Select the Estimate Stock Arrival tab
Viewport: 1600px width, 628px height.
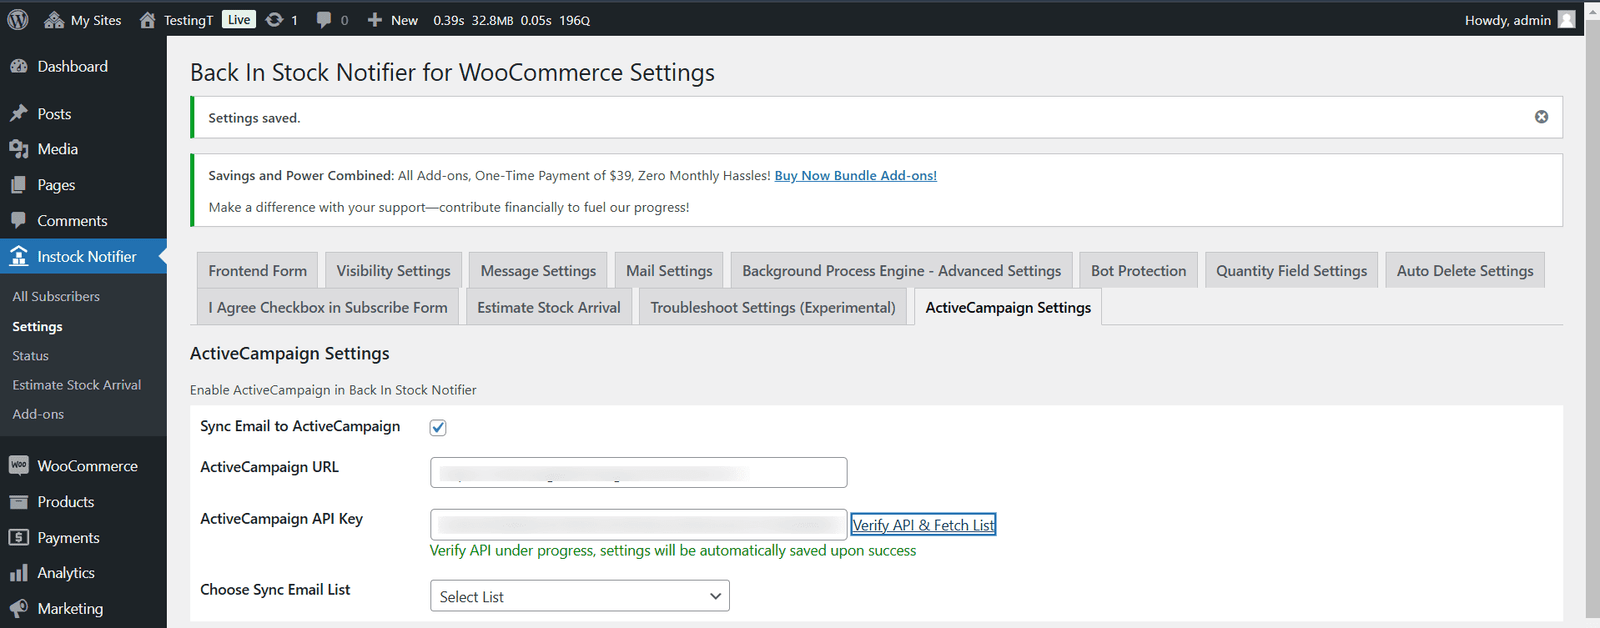click(x=548, y=307)
